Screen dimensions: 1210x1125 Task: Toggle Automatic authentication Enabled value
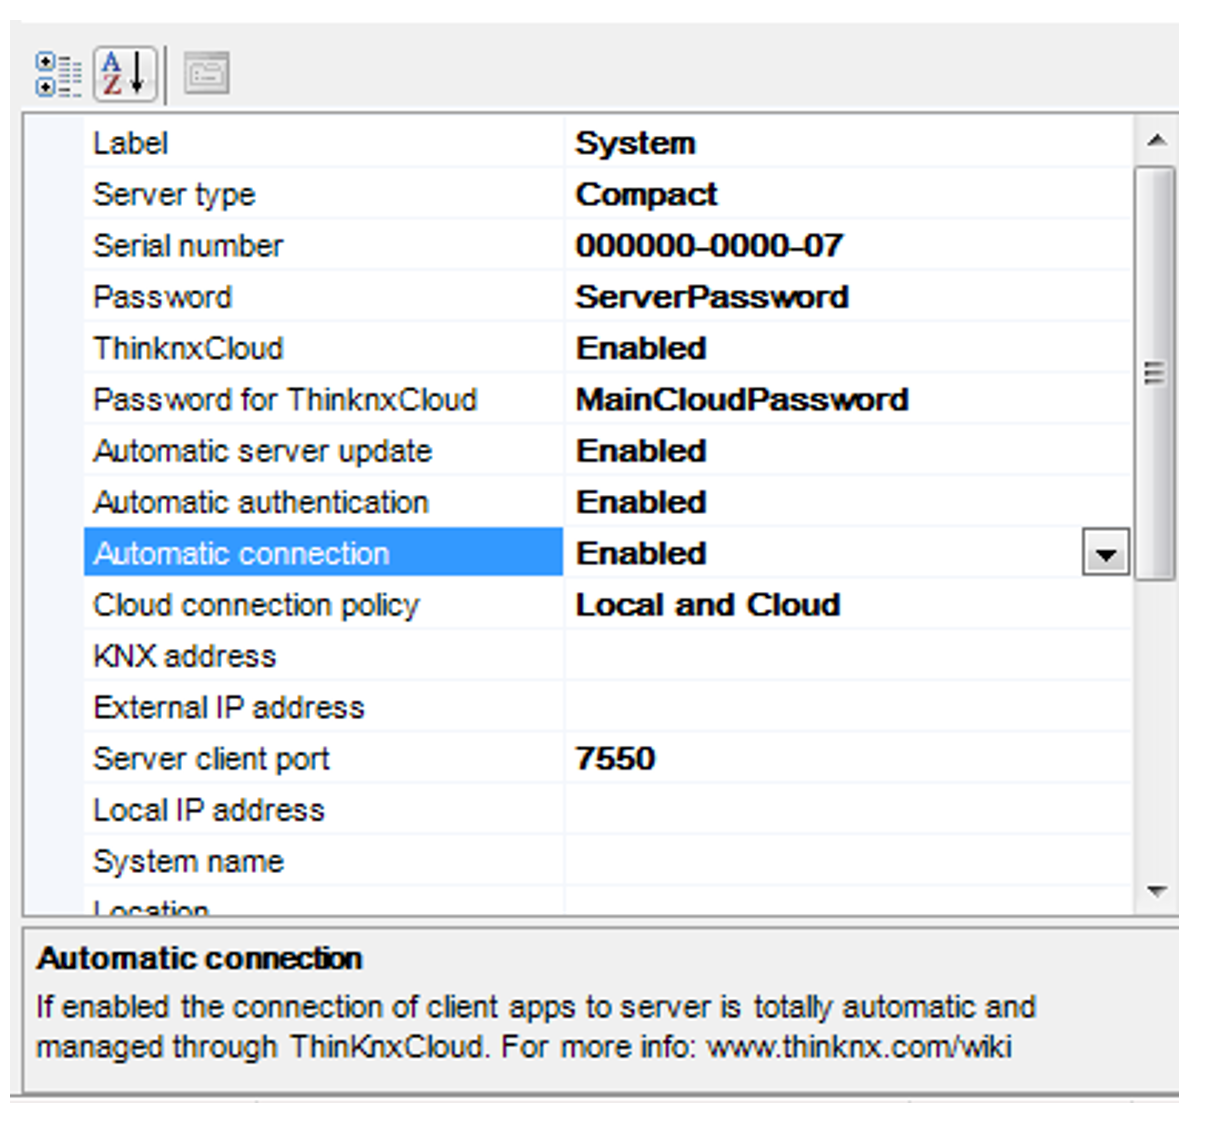coord(641,502)
